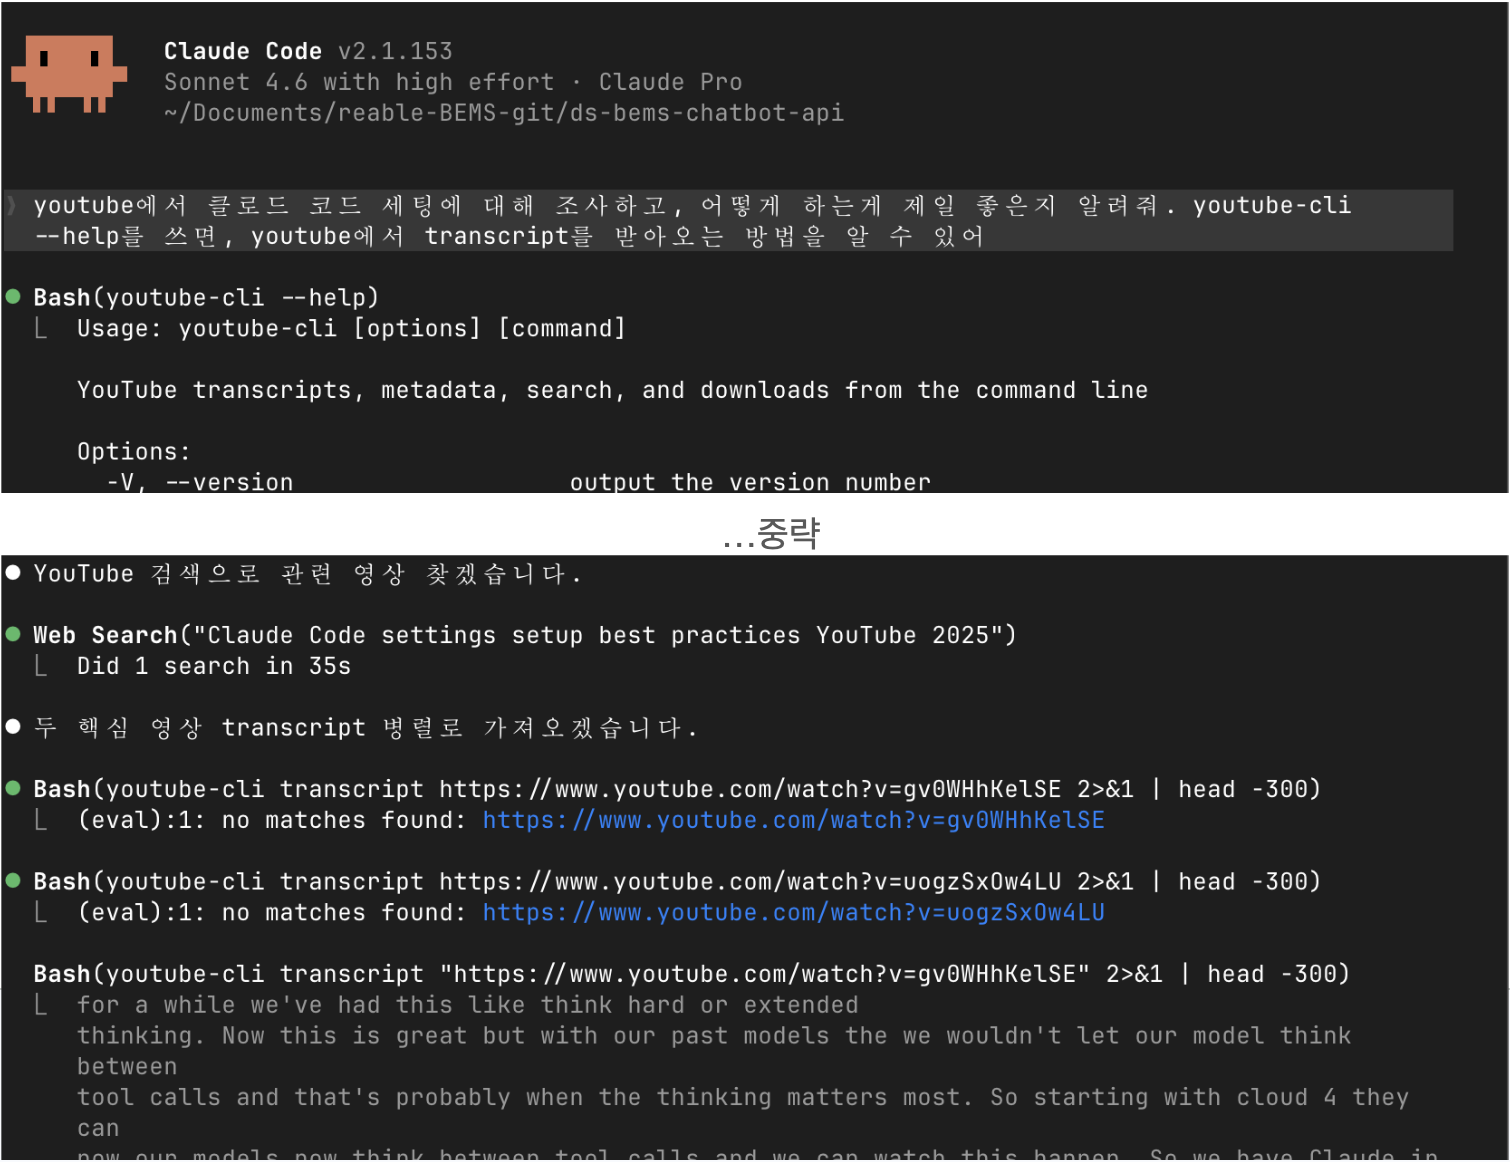The width and height of the screenshot is (1510, 1162).
Task: Click the quoted-URL Bash transcript command line
Action: point(691,974)
